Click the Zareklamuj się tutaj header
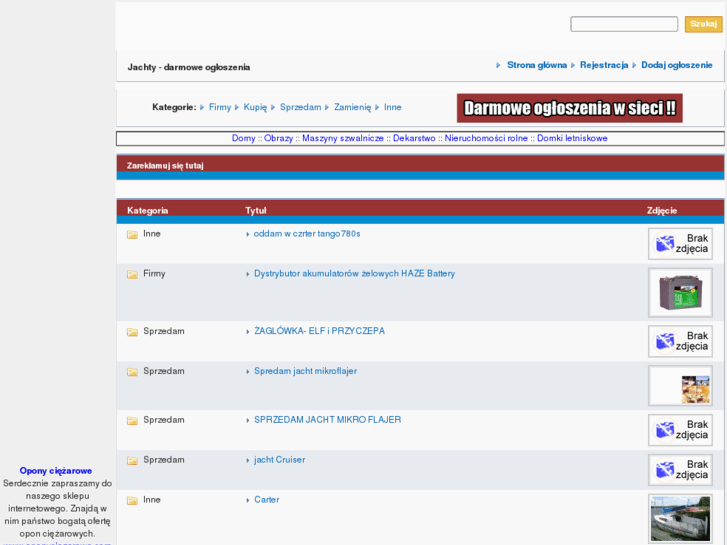727x545 pixels. [165, 166]
